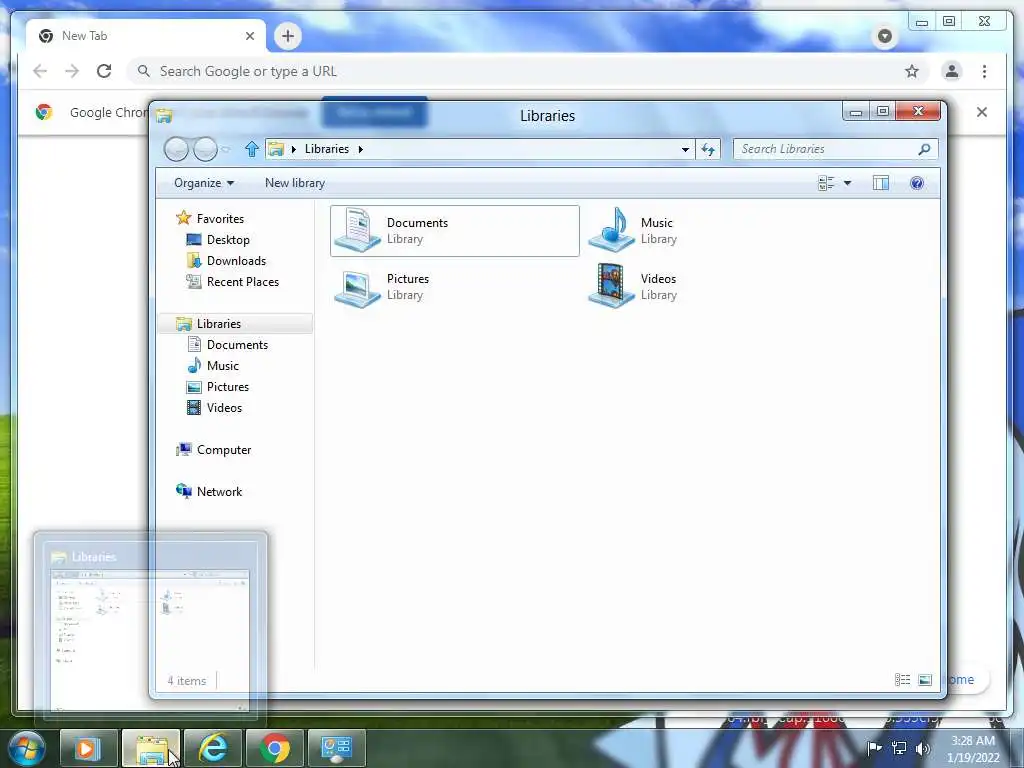This screenshot has height=768, width=1024.
Task: Click the Explorer Back button
Action: 176,150
